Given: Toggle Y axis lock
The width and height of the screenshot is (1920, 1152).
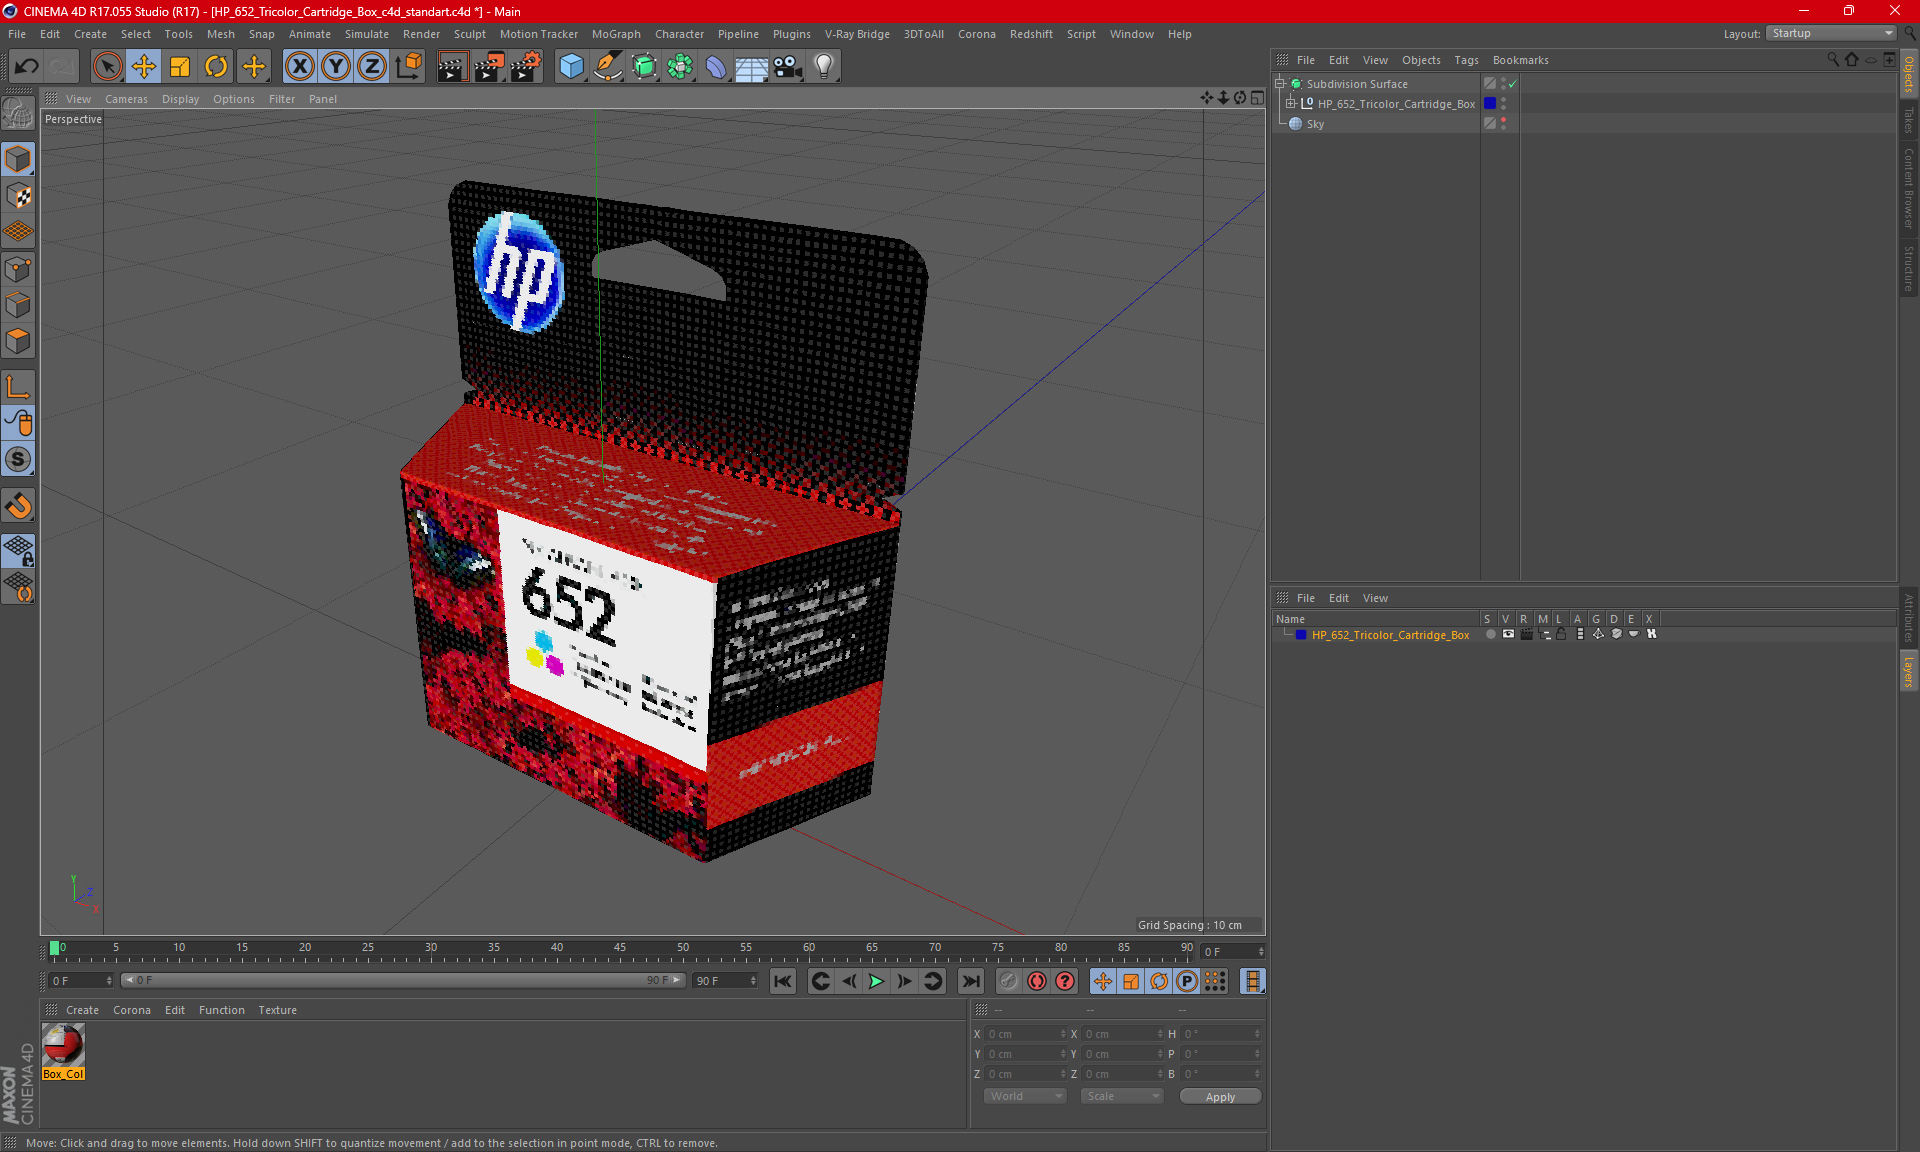Looking at the screenshot, I should pos(335,67).
